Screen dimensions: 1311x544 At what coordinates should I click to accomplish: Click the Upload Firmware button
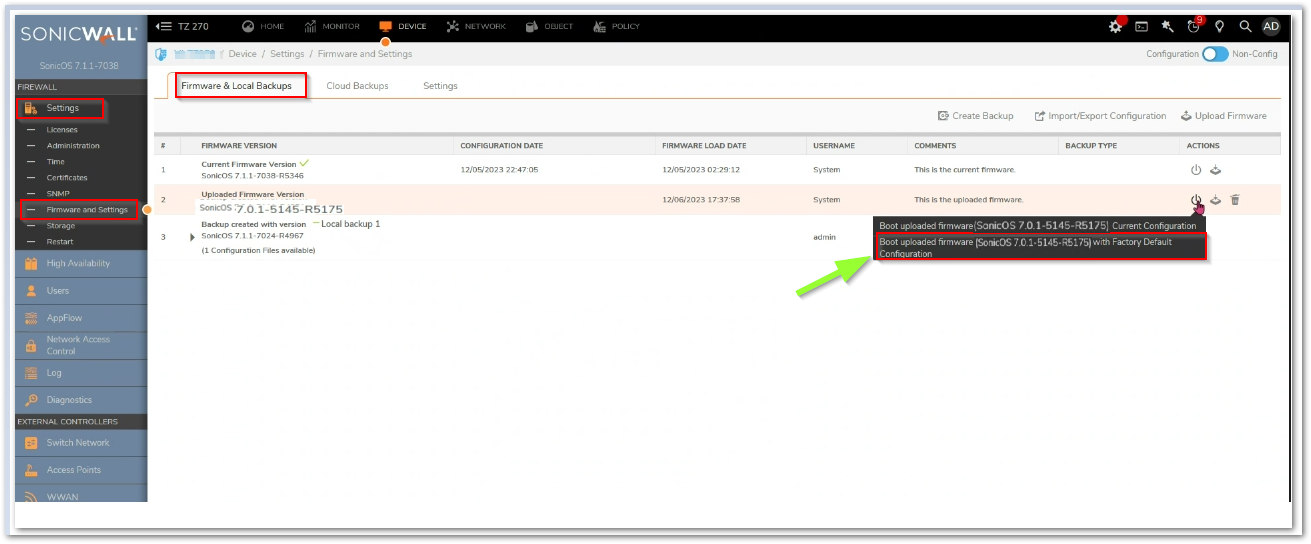point(1224,116)
